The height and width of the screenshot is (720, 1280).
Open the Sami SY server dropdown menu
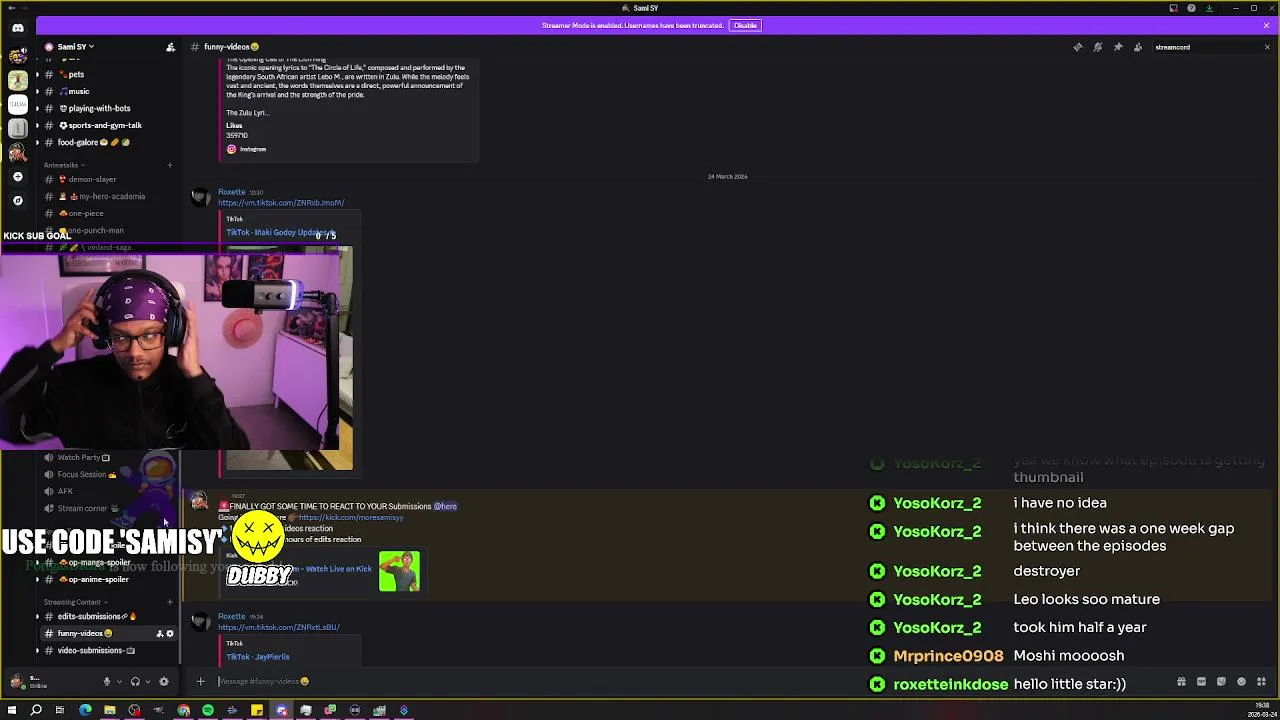(x=75, y=47)
